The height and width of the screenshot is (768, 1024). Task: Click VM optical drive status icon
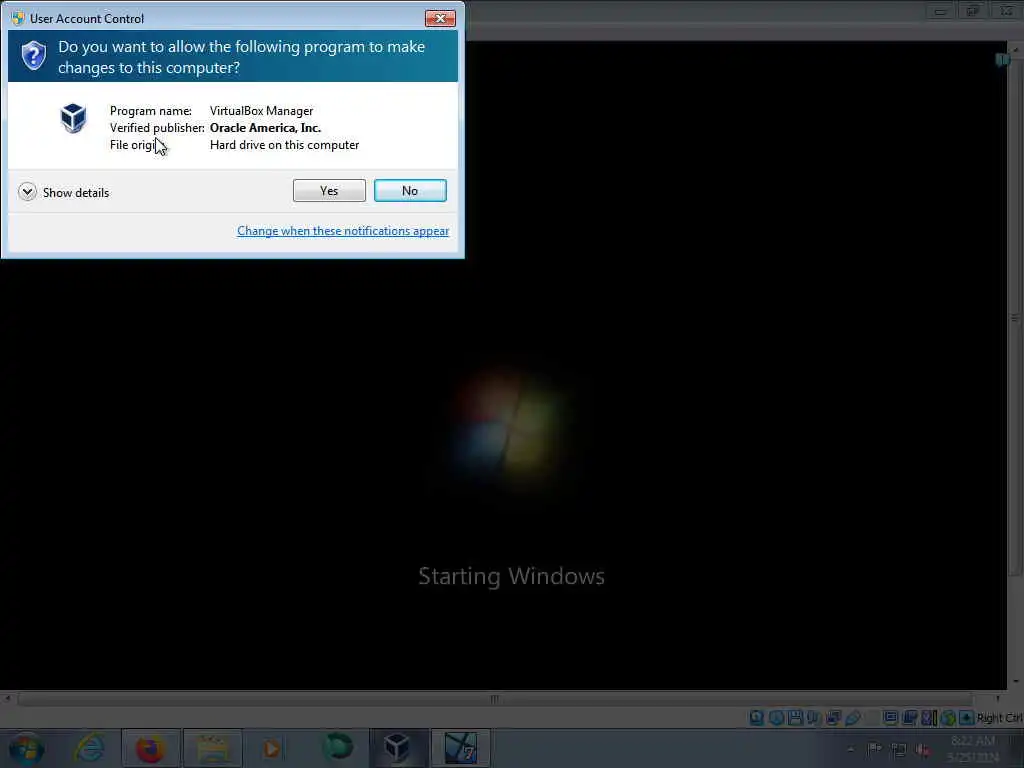776,718
